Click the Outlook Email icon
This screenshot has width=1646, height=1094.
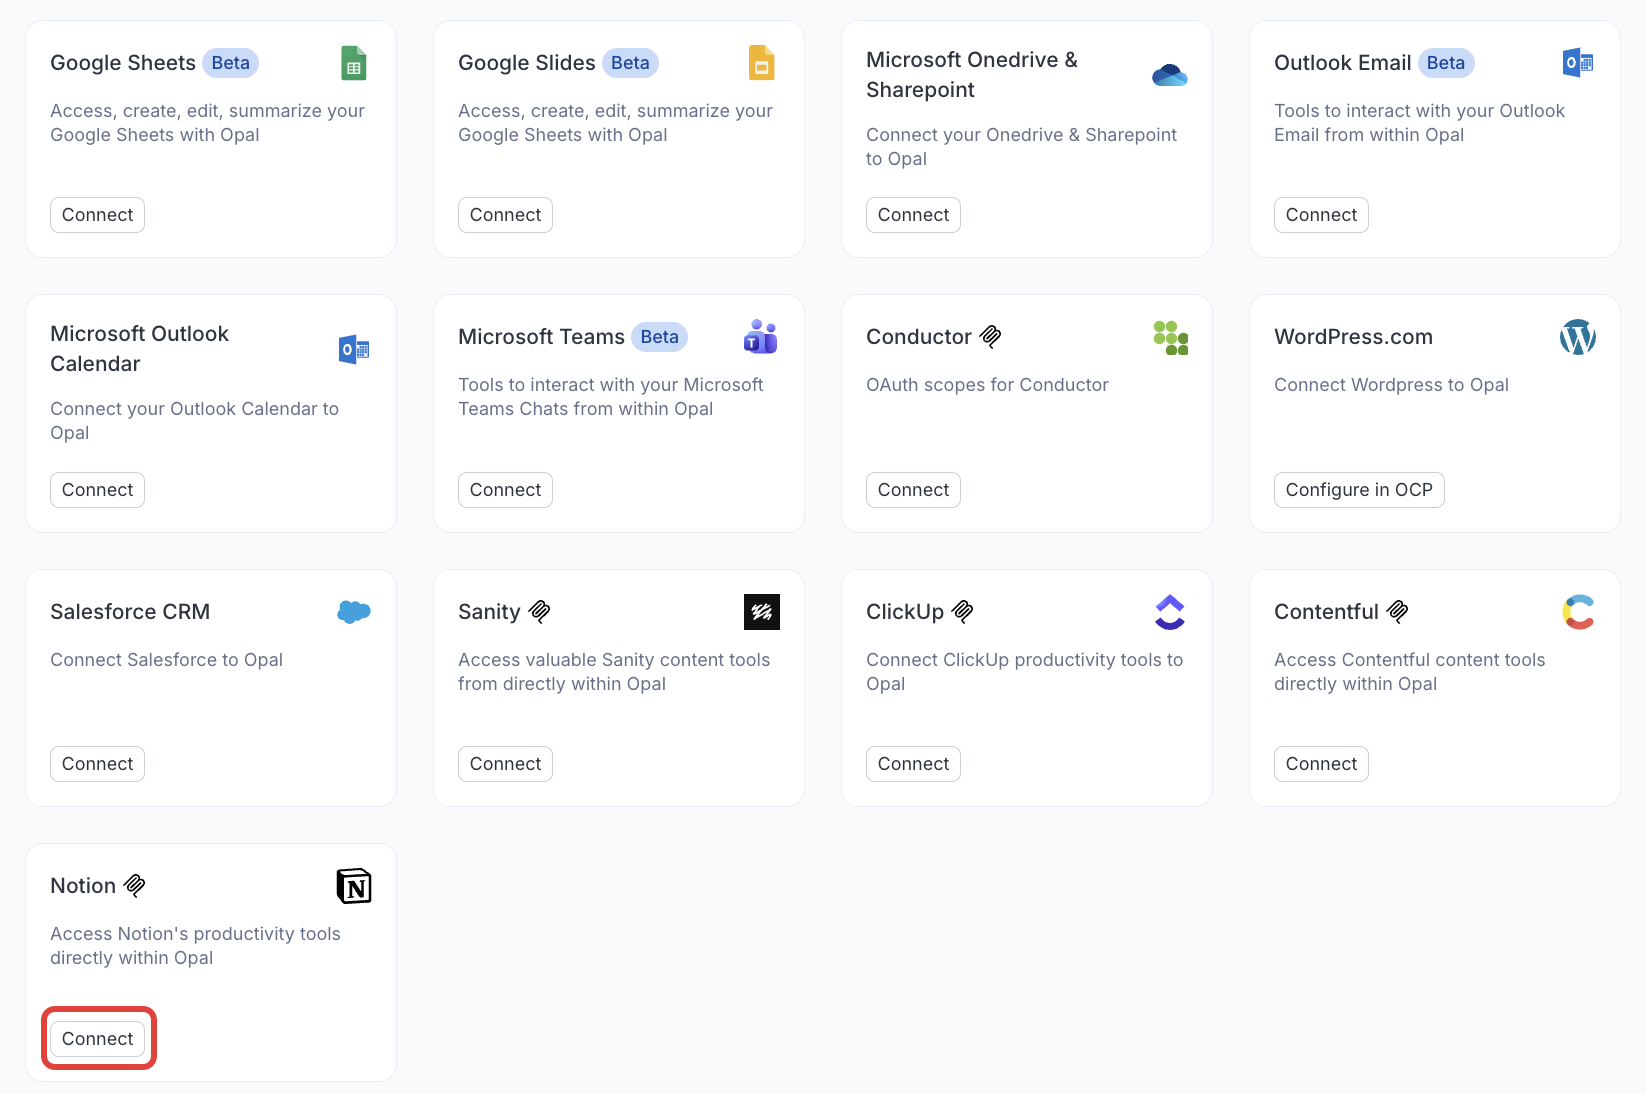1578,63
